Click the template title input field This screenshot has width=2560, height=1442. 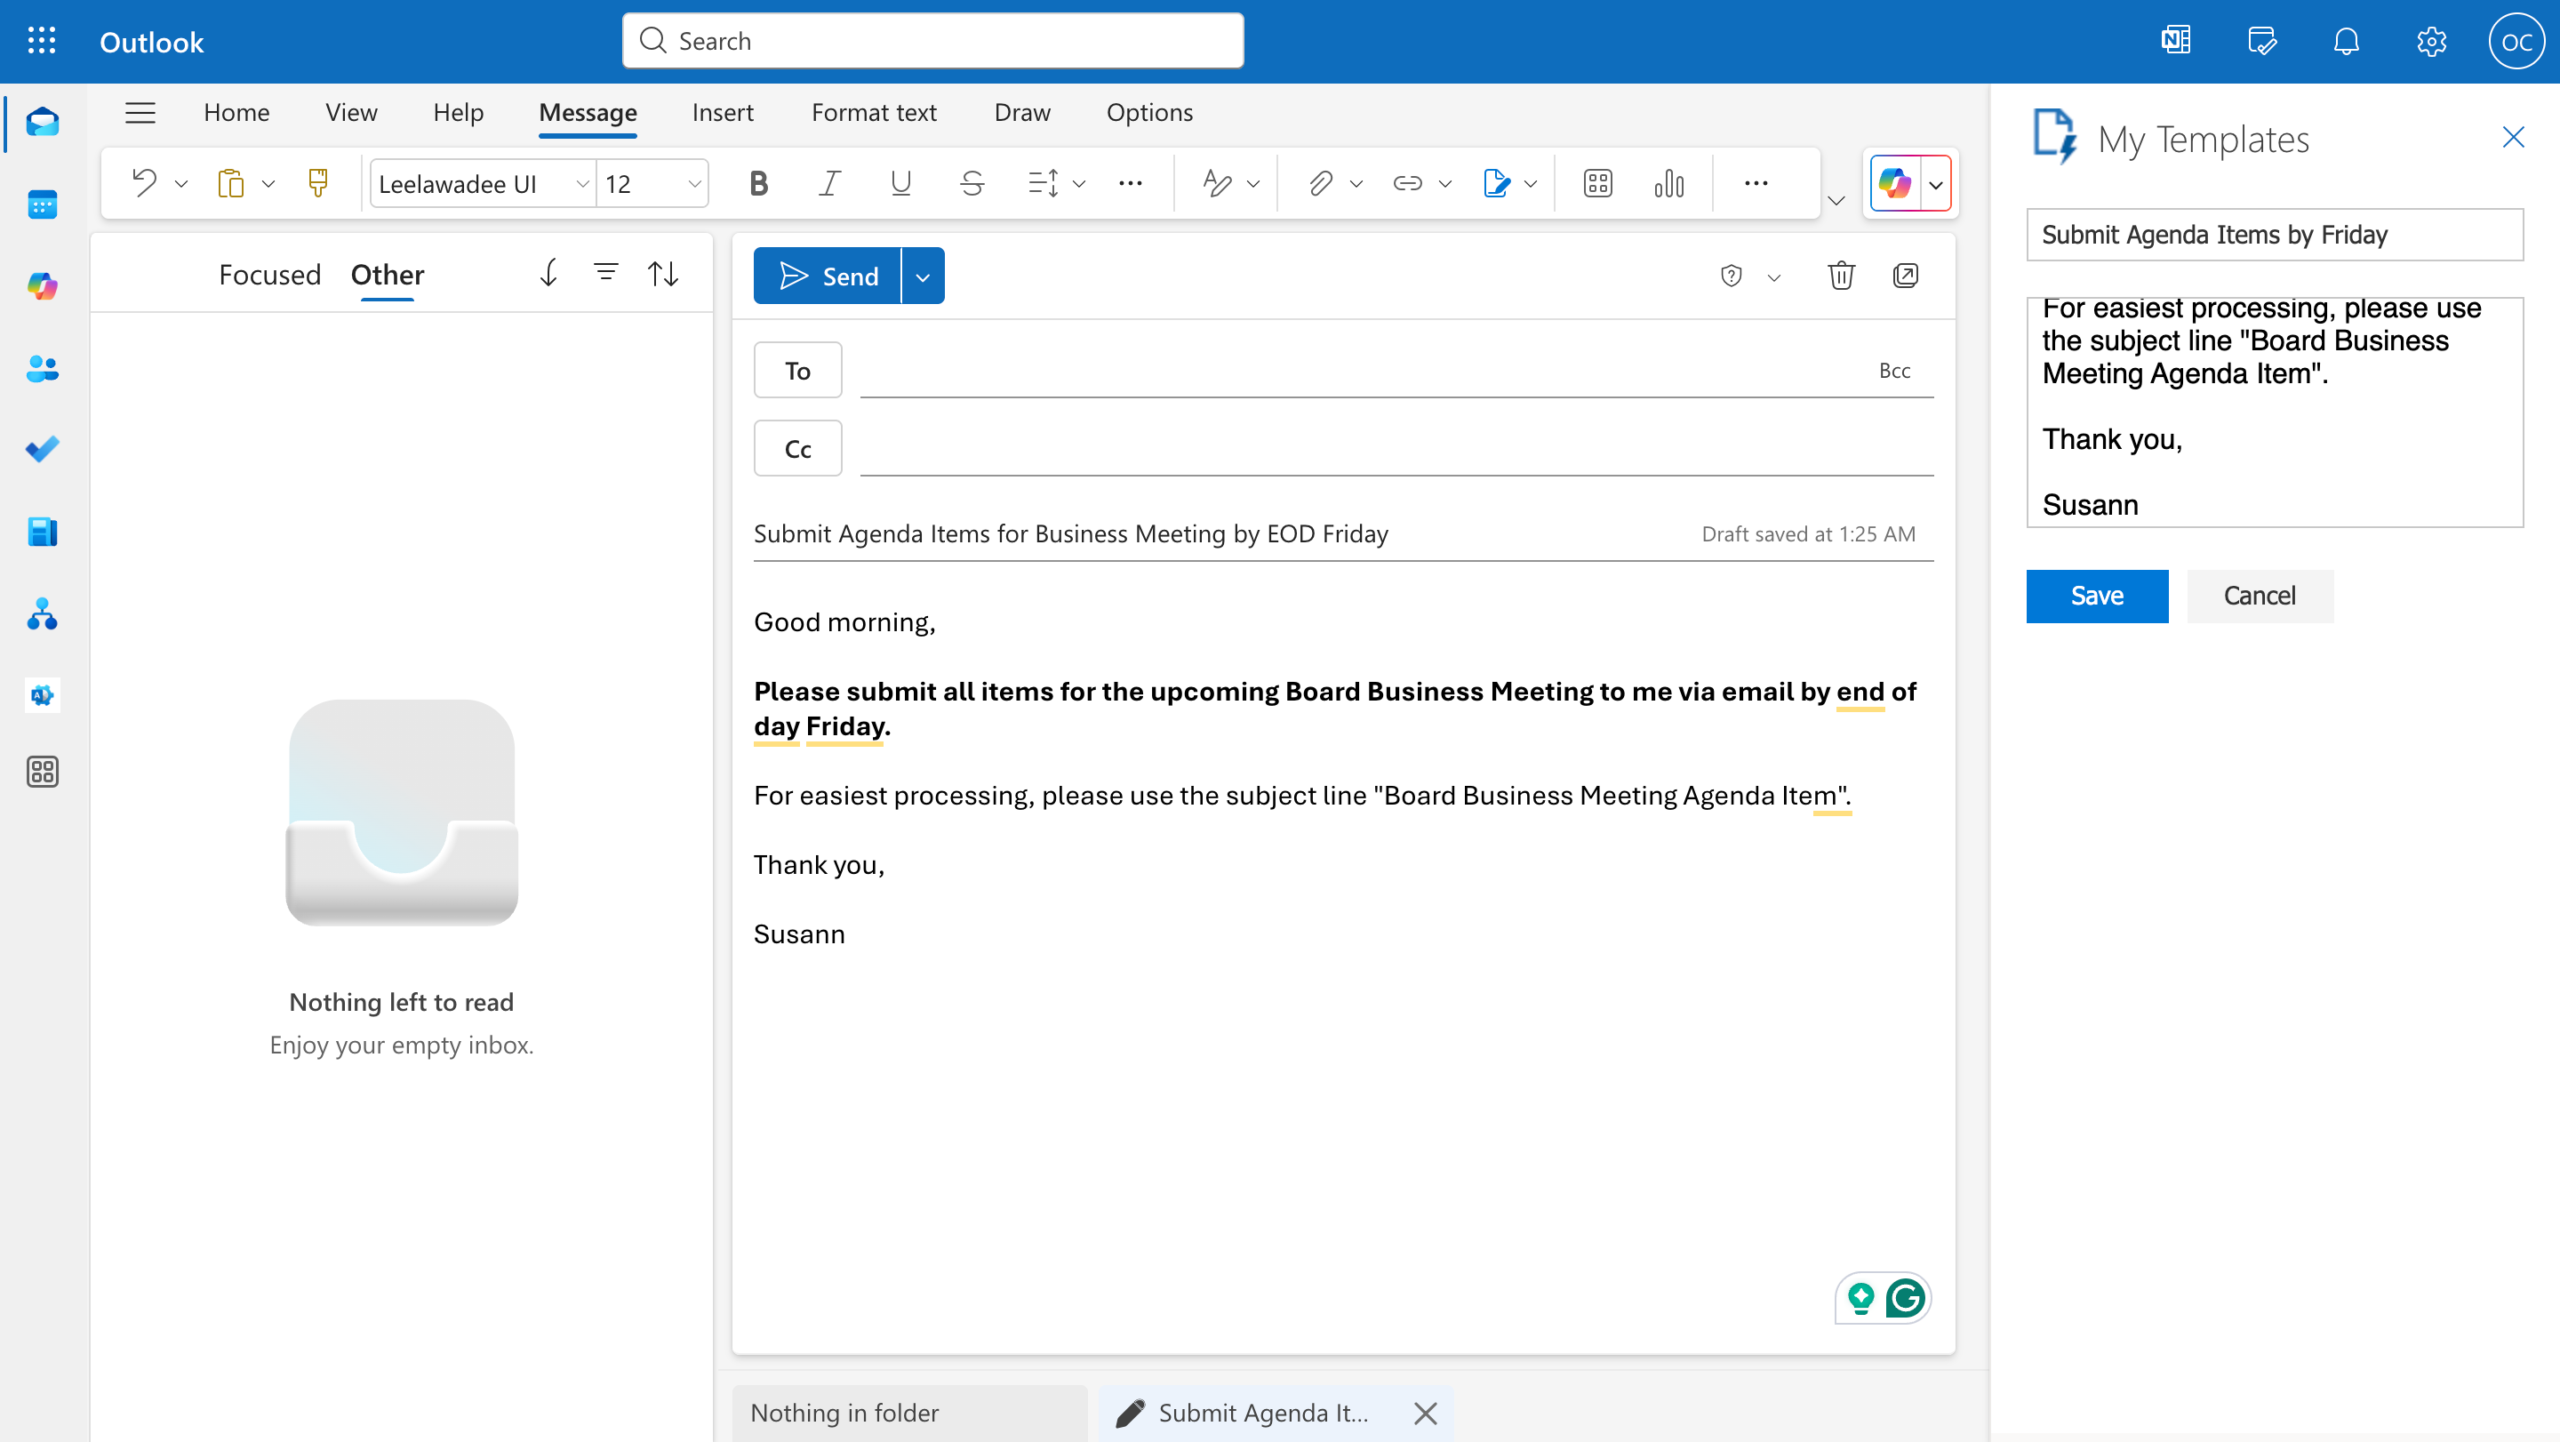tap(2274, 235)
